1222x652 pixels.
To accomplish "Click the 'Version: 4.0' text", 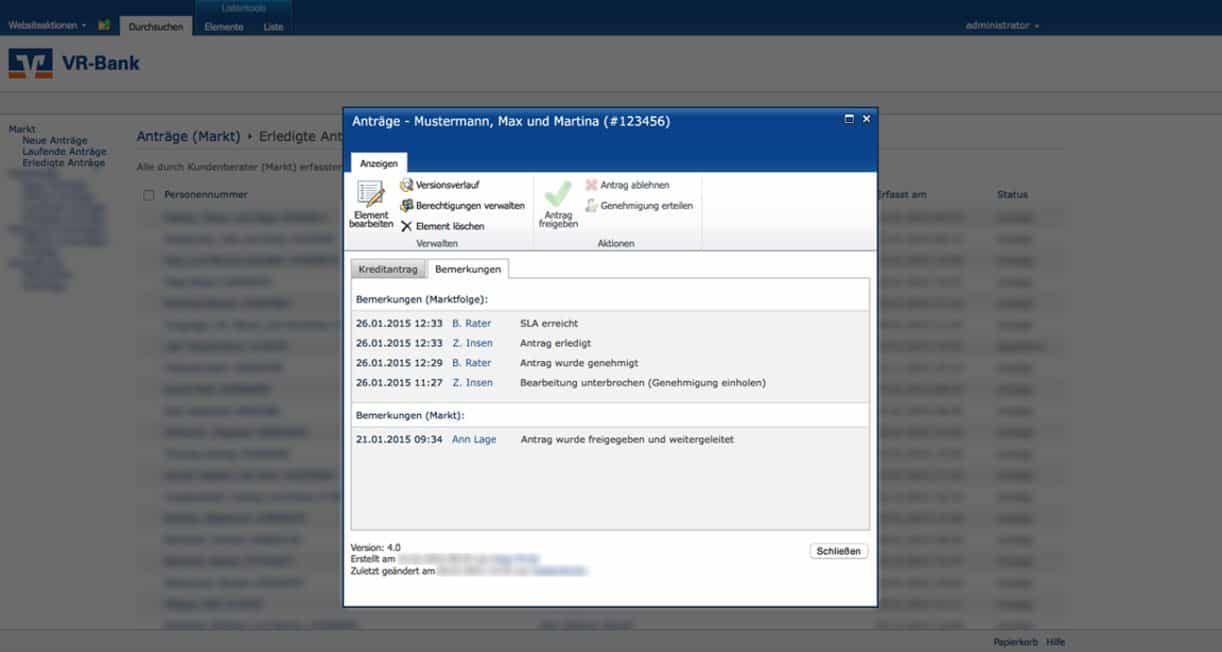I will tap(375, 548).
